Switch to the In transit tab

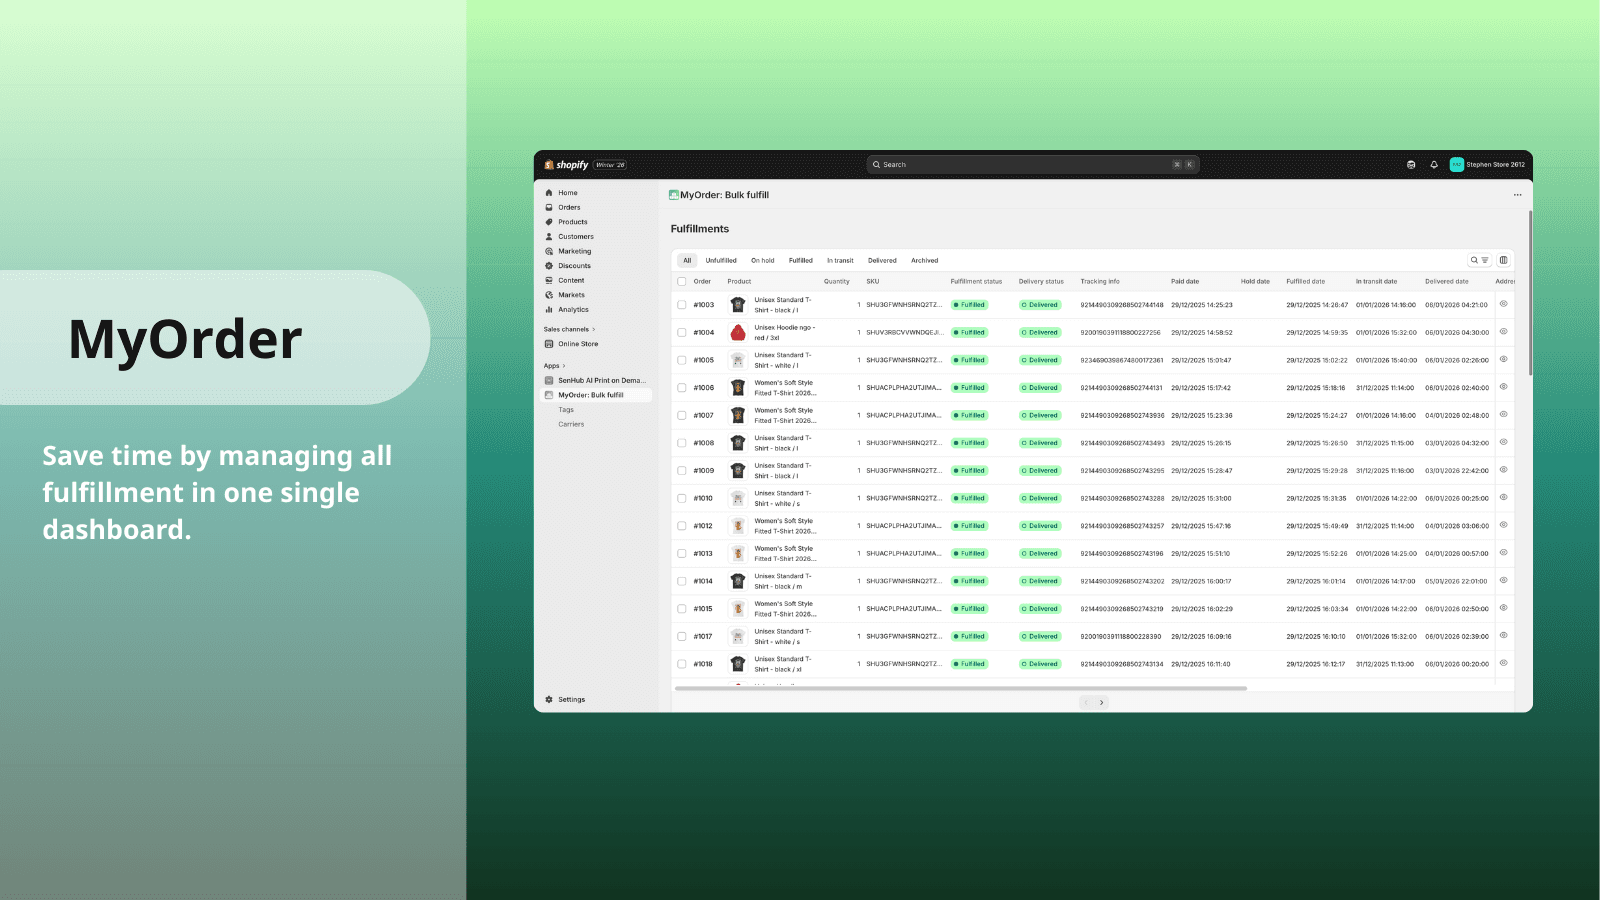click(x=840, y=260)
